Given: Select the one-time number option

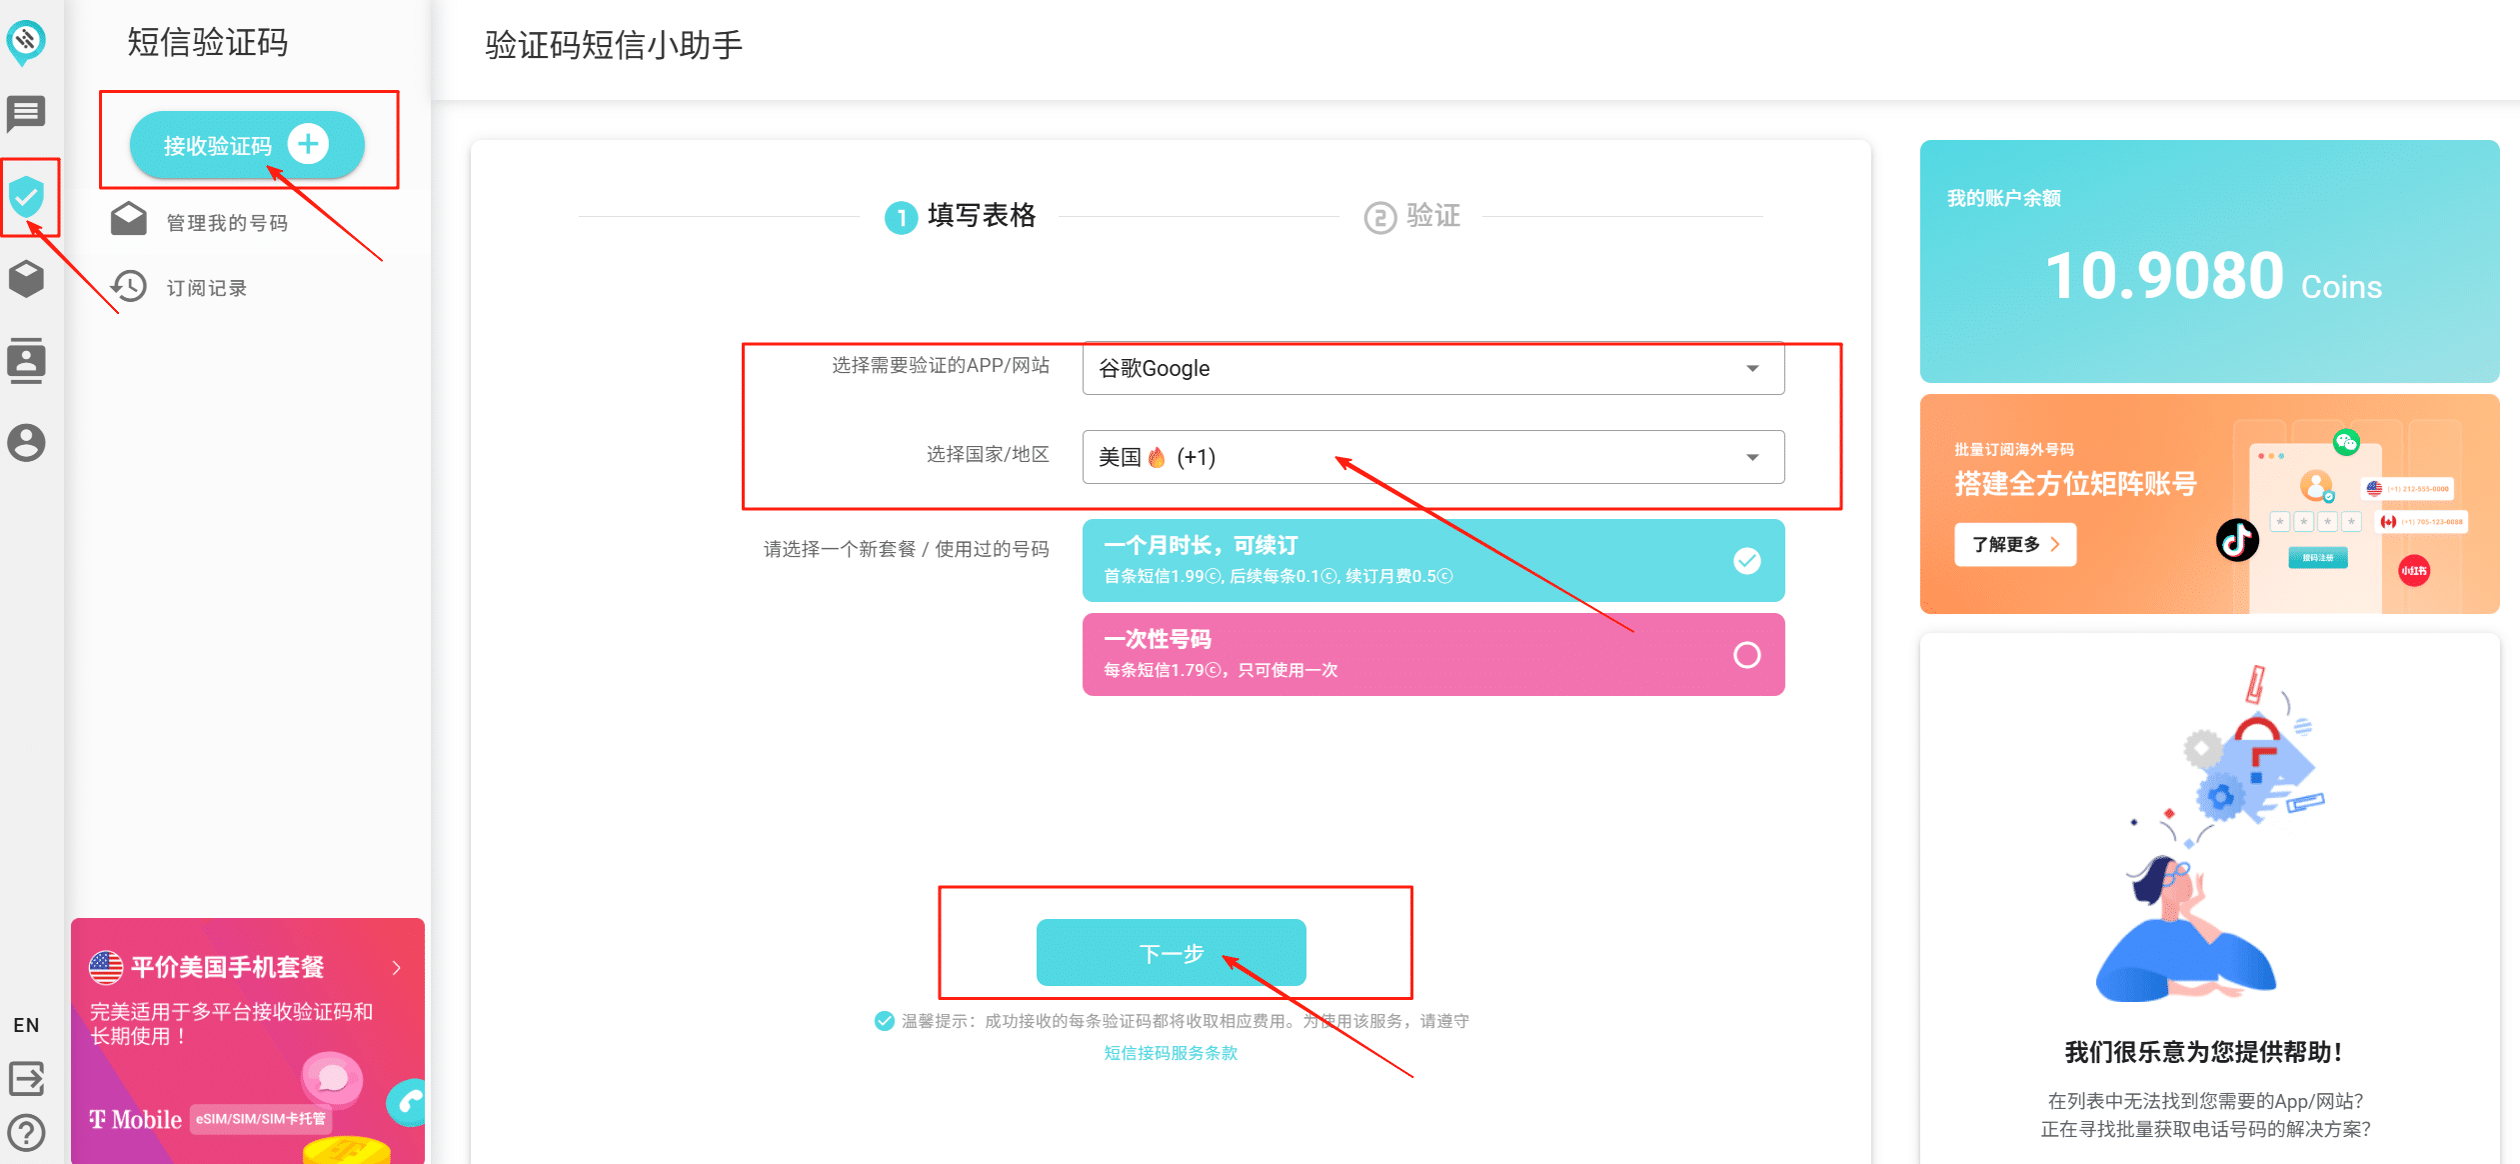Looking at the screenshot, I should [x=1433, y=654].
